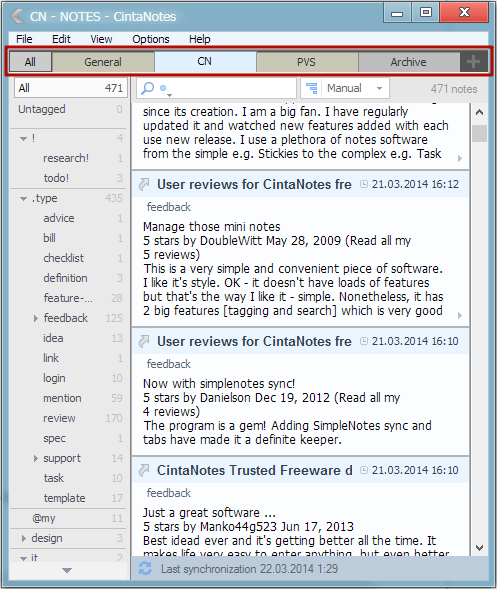
Task: Select the feature-... tag
Action: click(68, 298)
